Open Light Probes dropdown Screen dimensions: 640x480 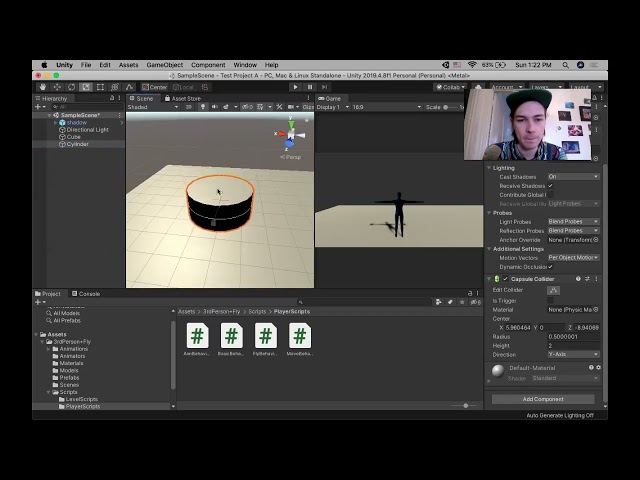tap(573, 222)
